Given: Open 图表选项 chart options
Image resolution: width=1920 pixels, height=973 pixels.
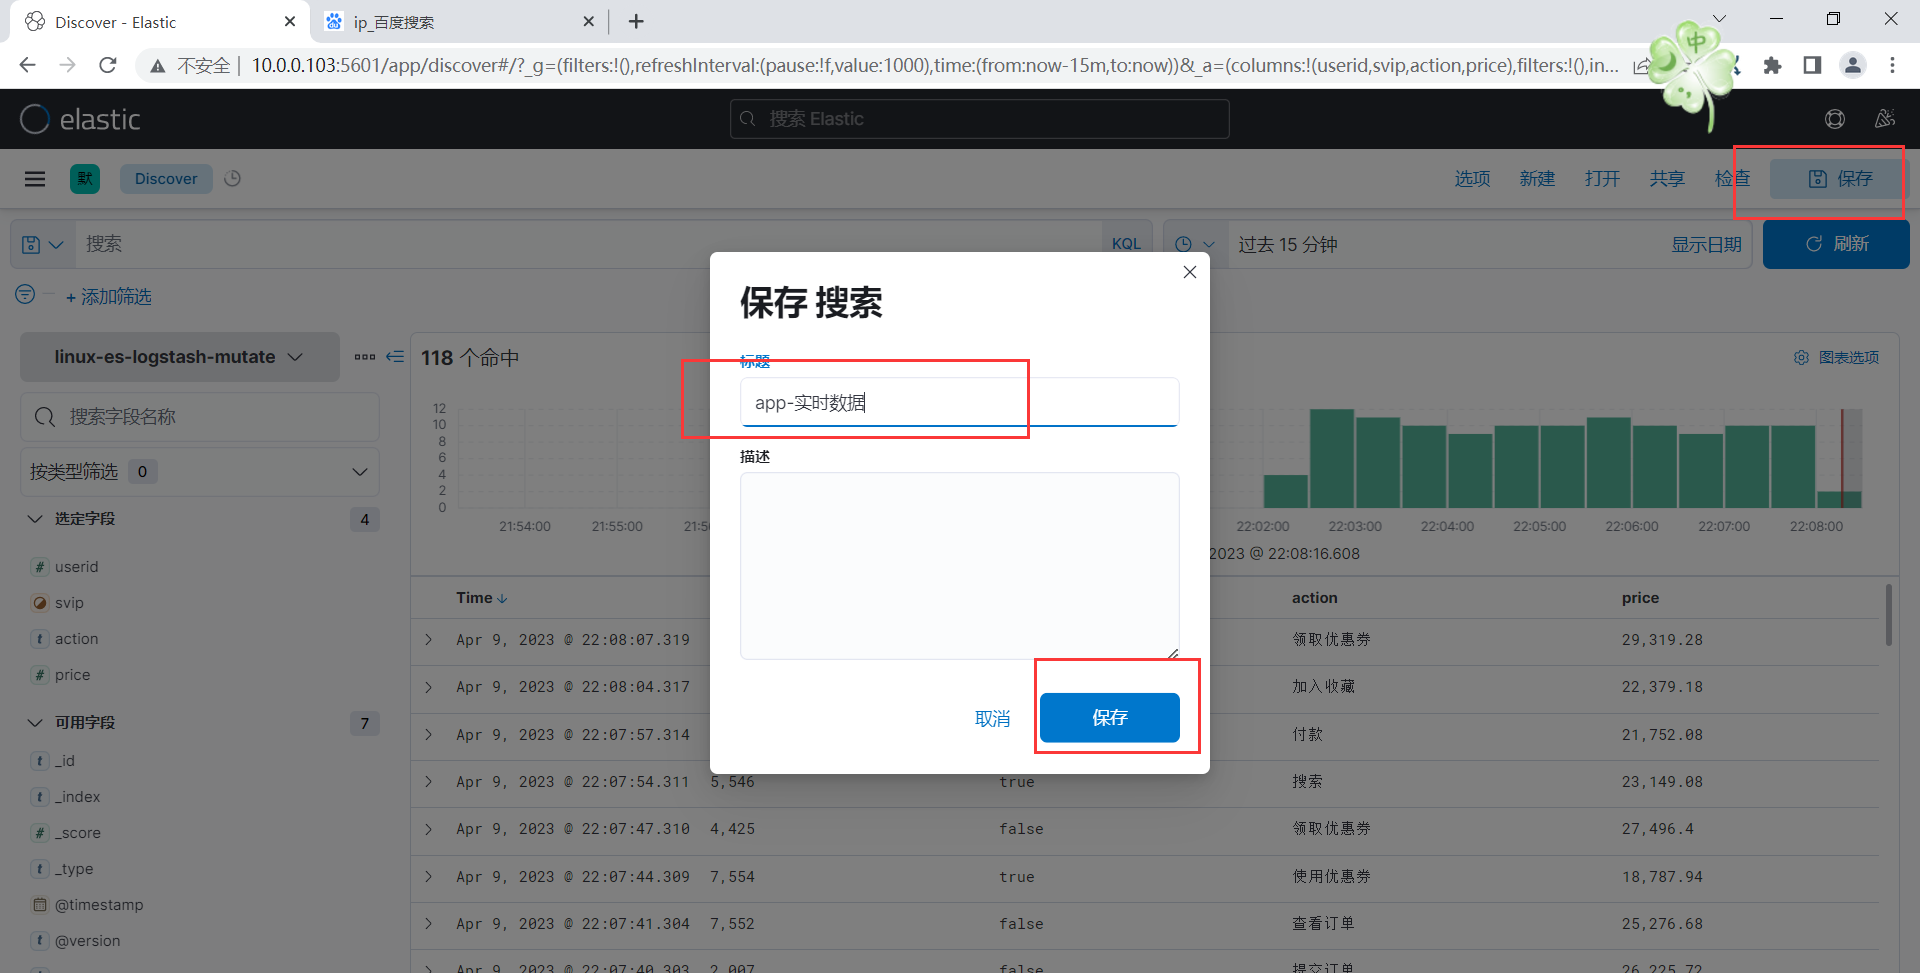Looking at the screenshot, I should 1837,357.
